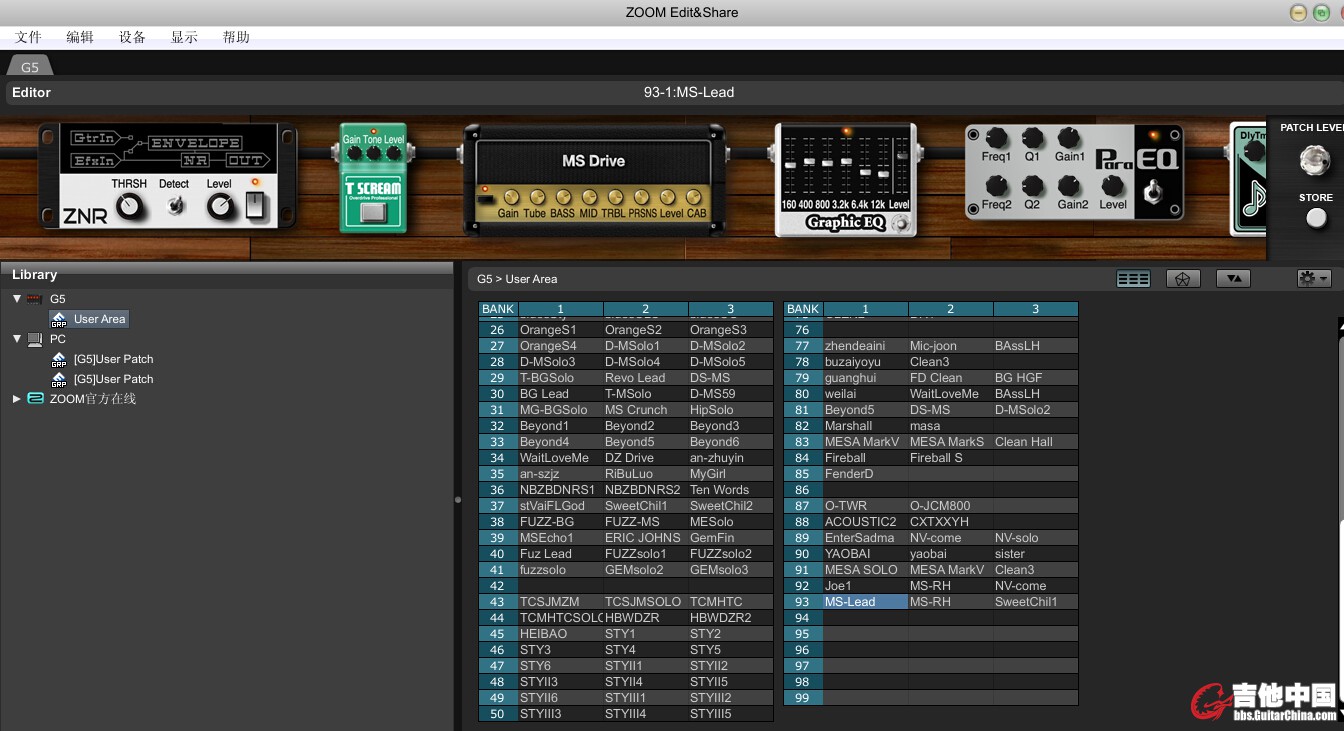Move Graphic EQ 160 slider
This screenshot has width=1344, height=731.
(790, 165)
